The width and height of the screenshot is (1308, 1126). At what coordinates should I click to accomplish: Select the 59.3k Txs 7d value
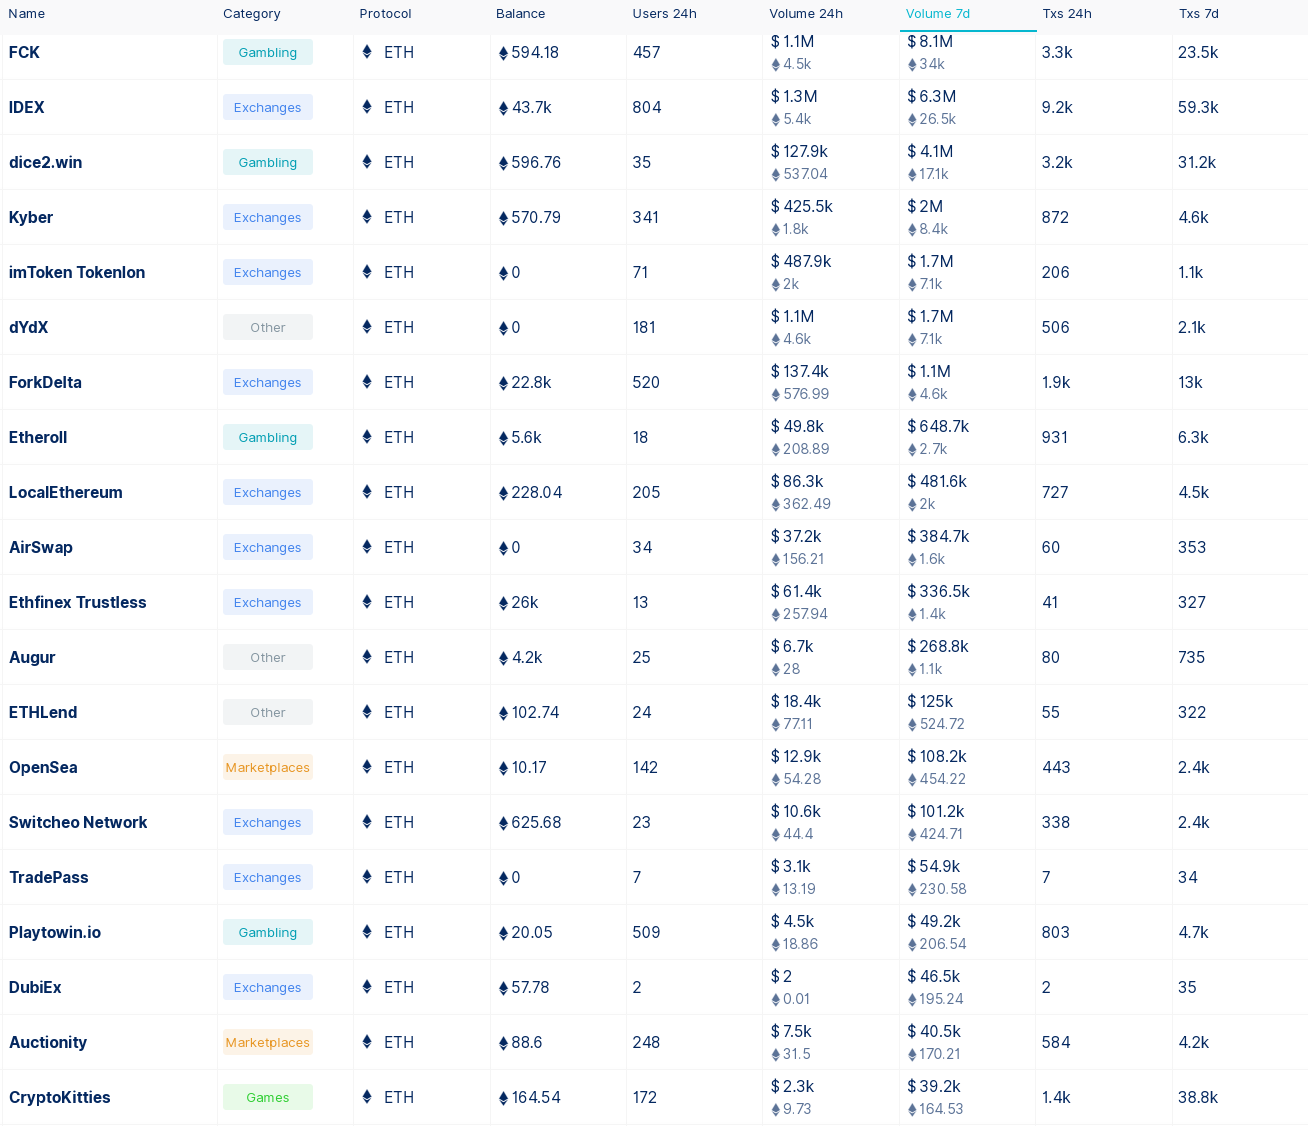click(x=1198, y=107)
